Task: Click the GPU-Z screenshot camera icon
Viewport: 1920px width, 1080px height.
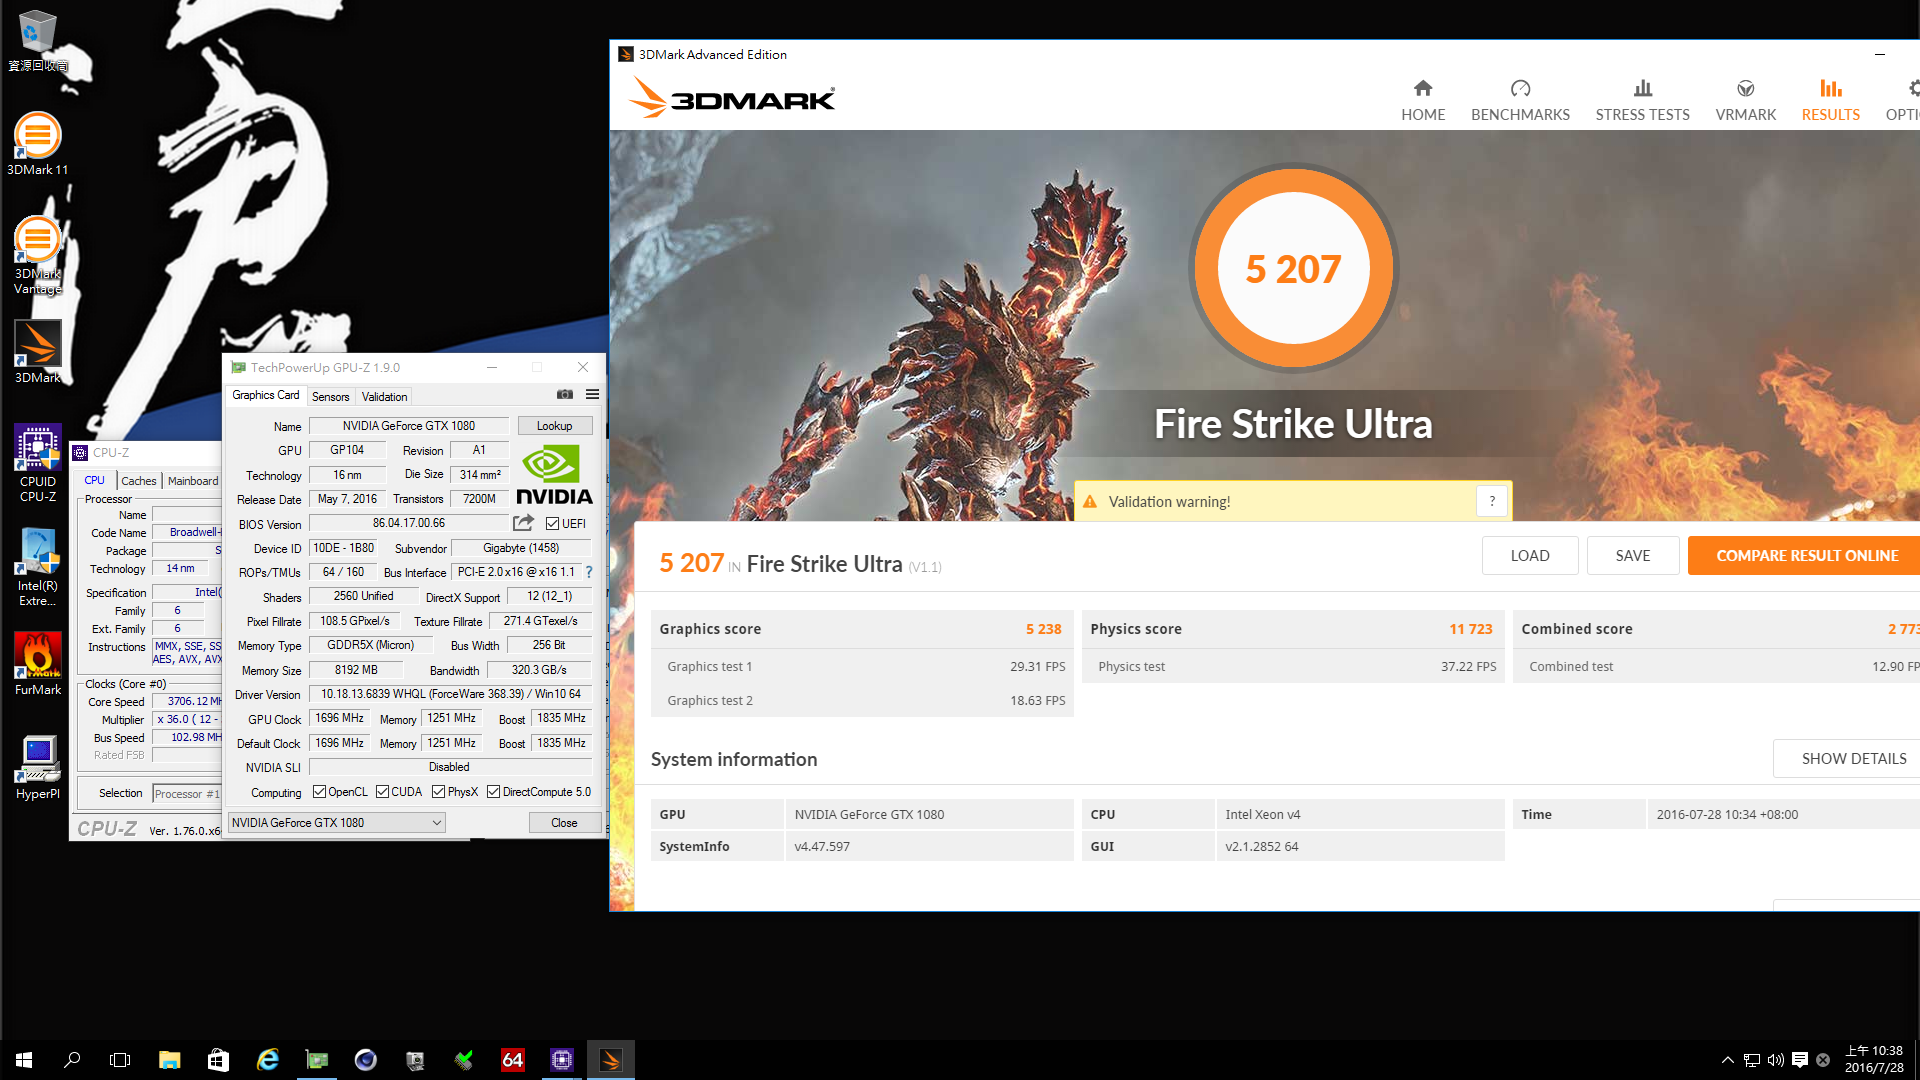Action: pyautogui.click(x=565, y=395)
